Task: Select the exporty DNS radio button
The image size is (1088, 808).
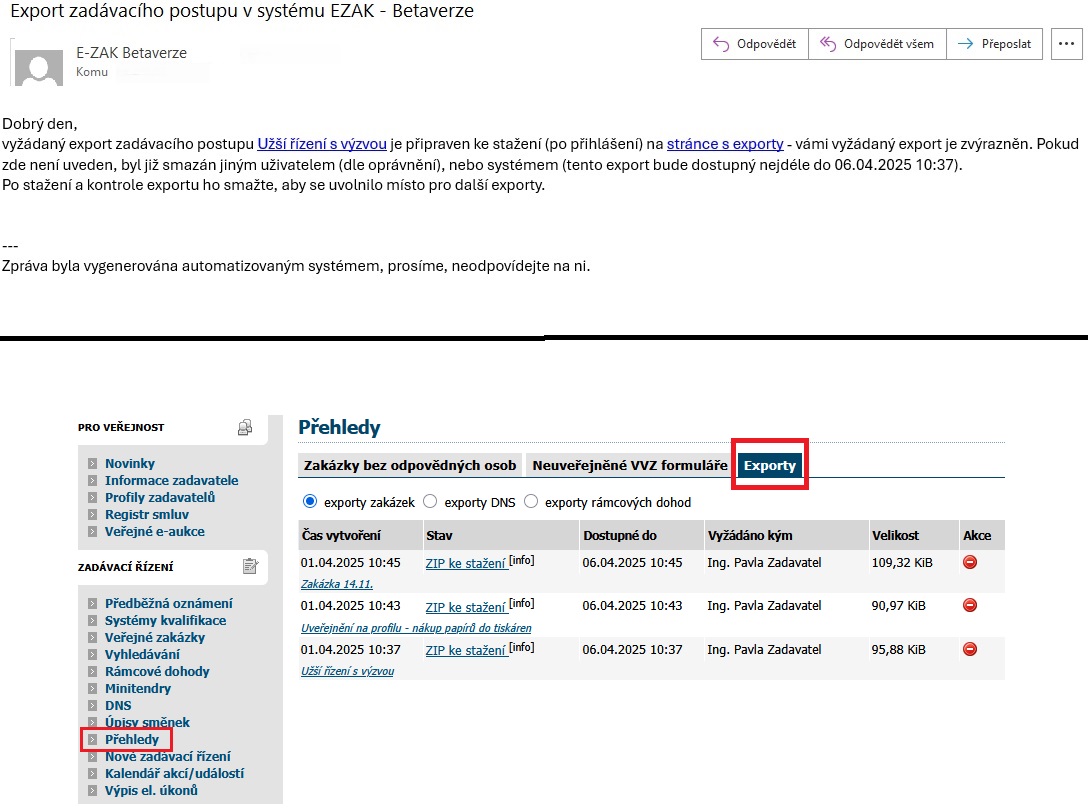Action: tap(430, 502)
